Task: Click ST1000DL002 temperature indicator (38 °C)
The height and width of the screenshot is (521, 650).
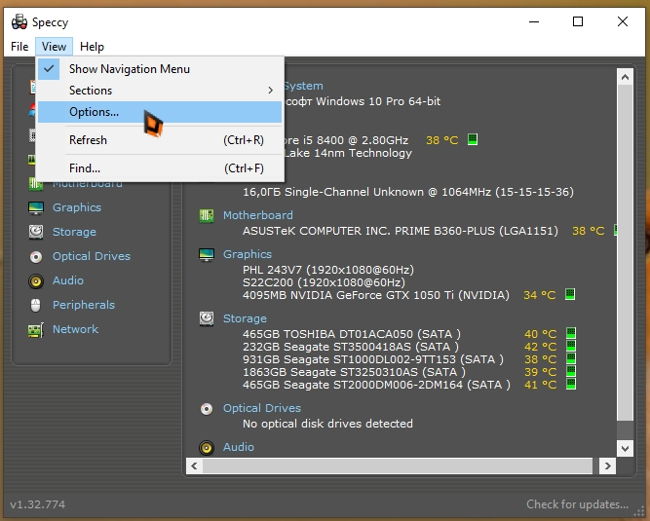Action: click(571, 359)
